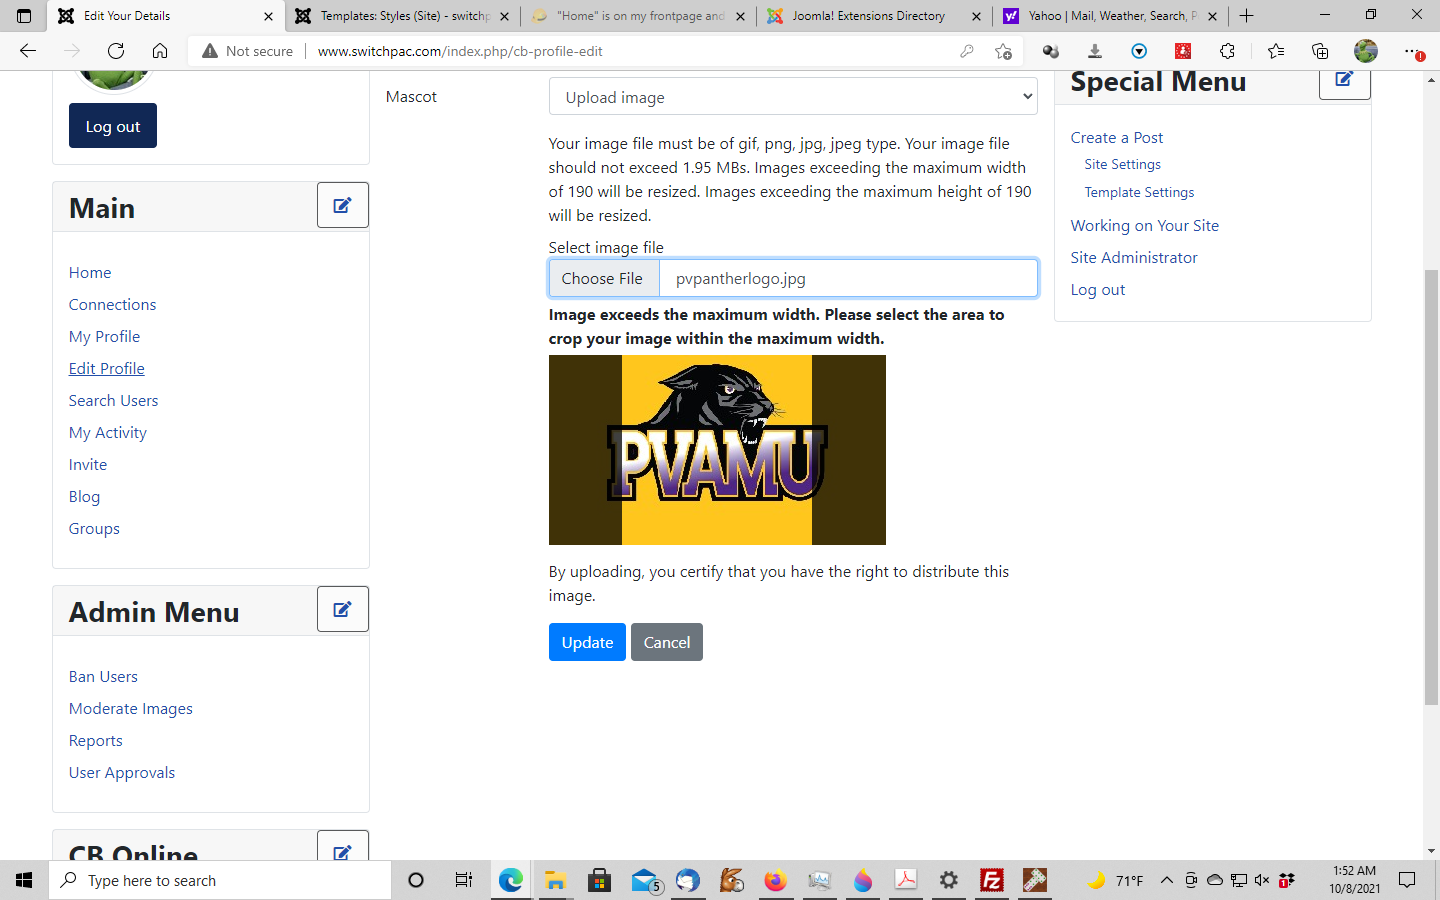The width and height of the screenshot is (1440, 900).
Task: Open the Collections panel
Action: 1320,51
